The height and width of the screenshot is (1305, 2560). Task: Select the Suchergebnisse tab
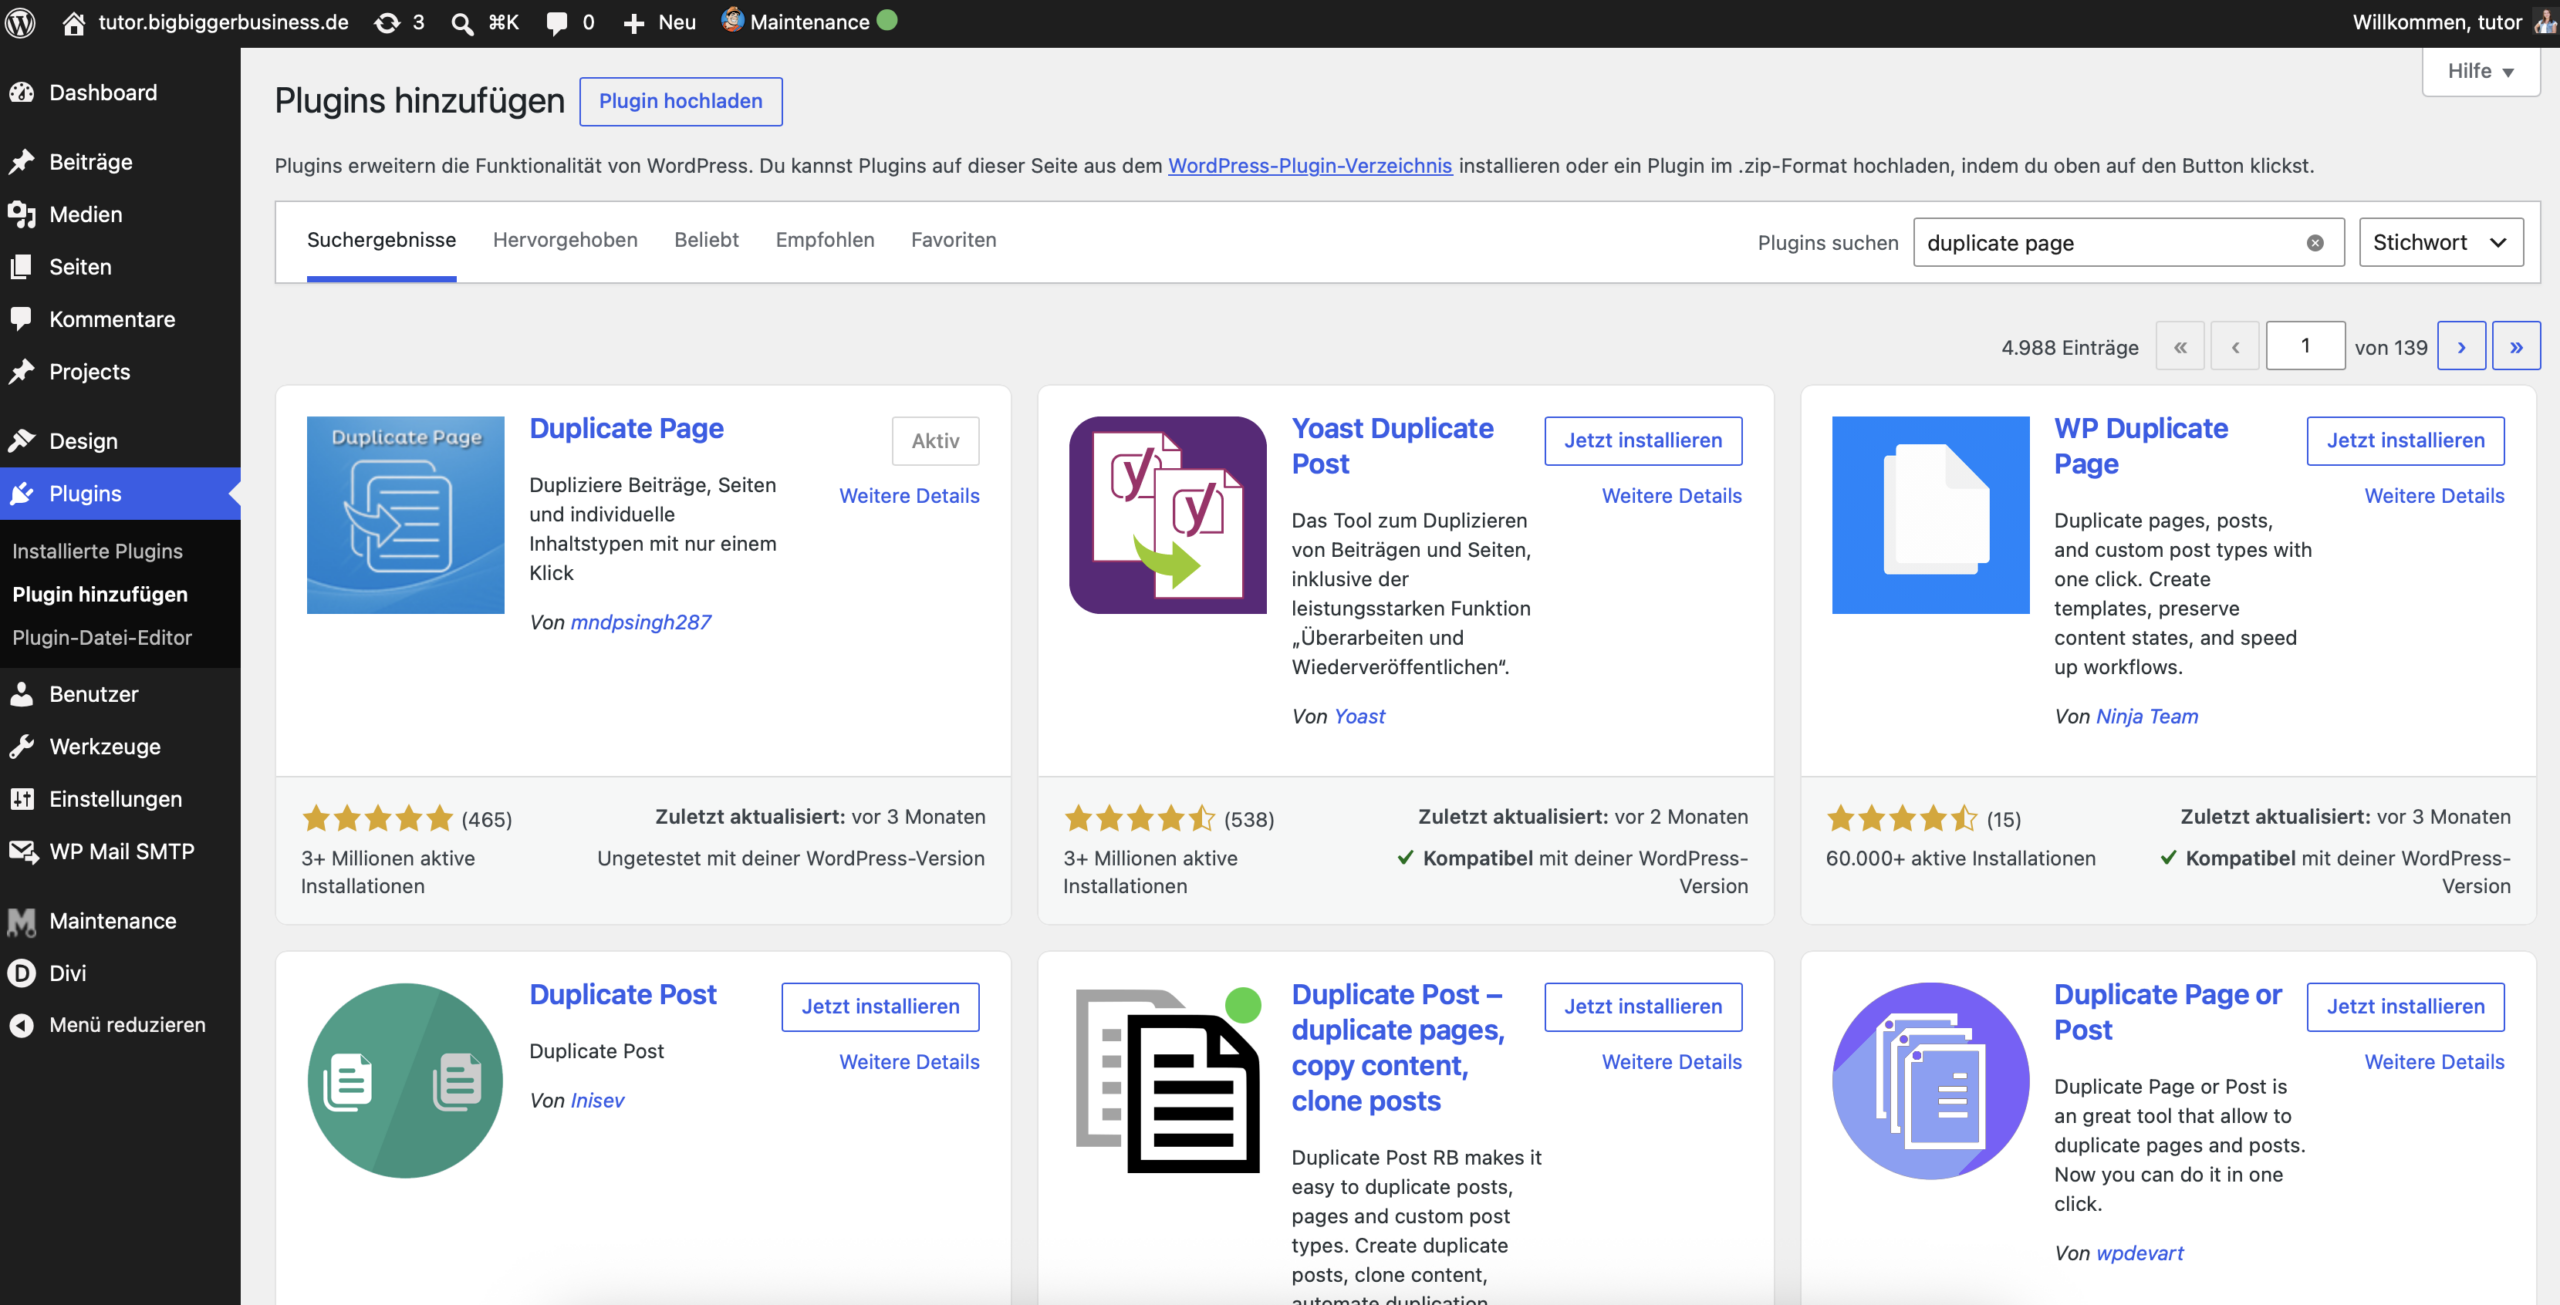point(381,240)
